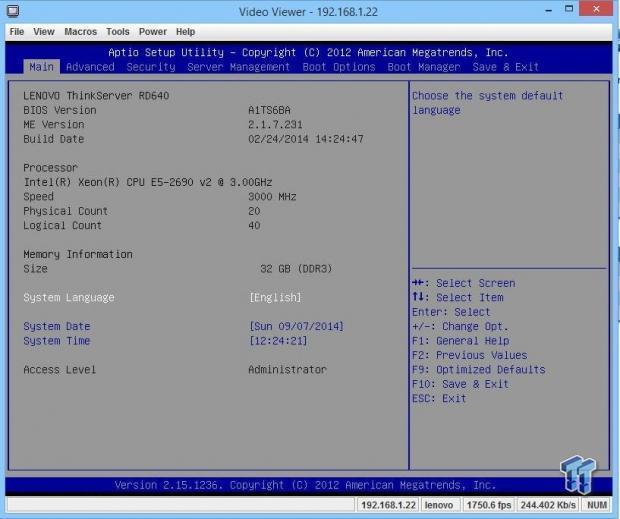Click the Version 2.15.1236 footer text
This screenshot has height=519, width=620.
pos(305,485)
